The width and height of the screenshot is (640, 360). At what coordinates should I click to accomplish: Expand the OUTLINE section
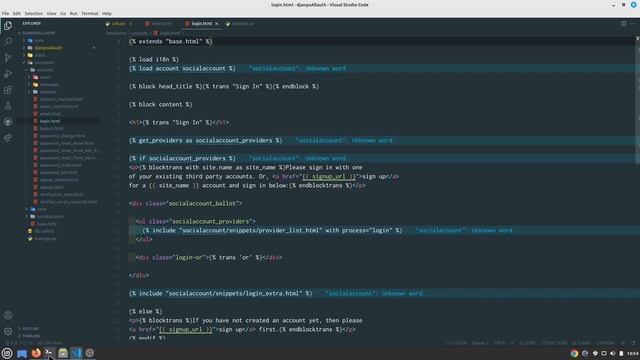click(31, 329)
